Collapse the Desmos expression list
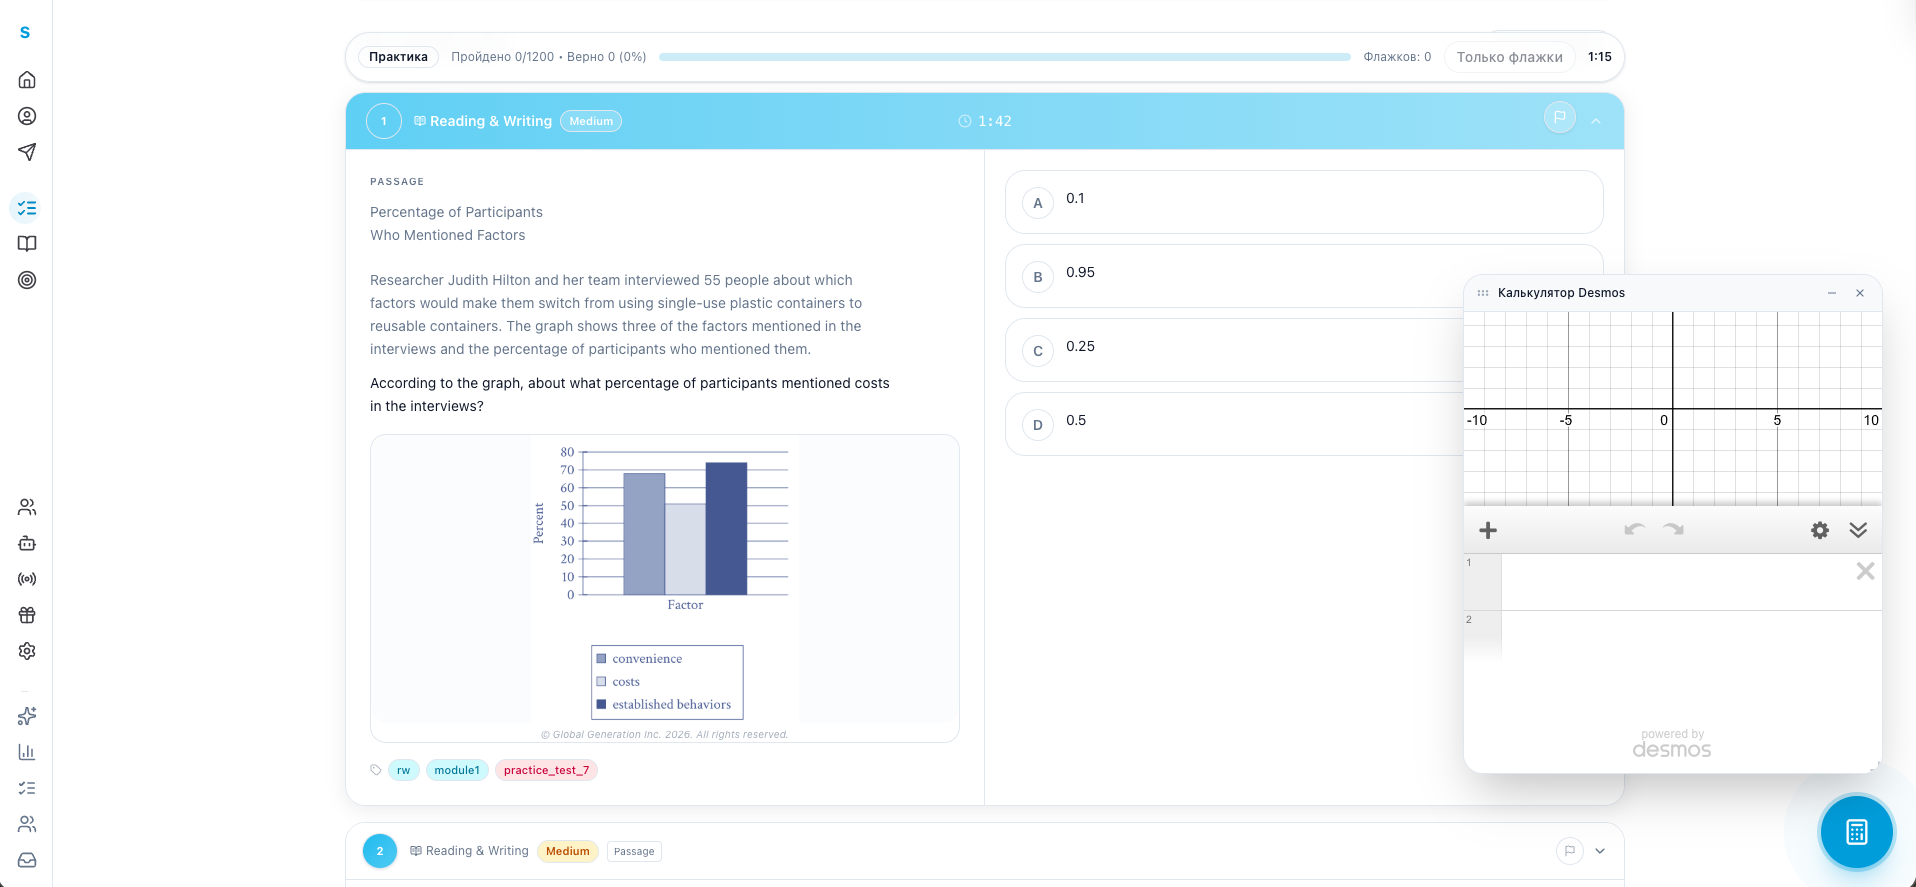Viewport: 1916px width, 887px height. coord(1858,530)
